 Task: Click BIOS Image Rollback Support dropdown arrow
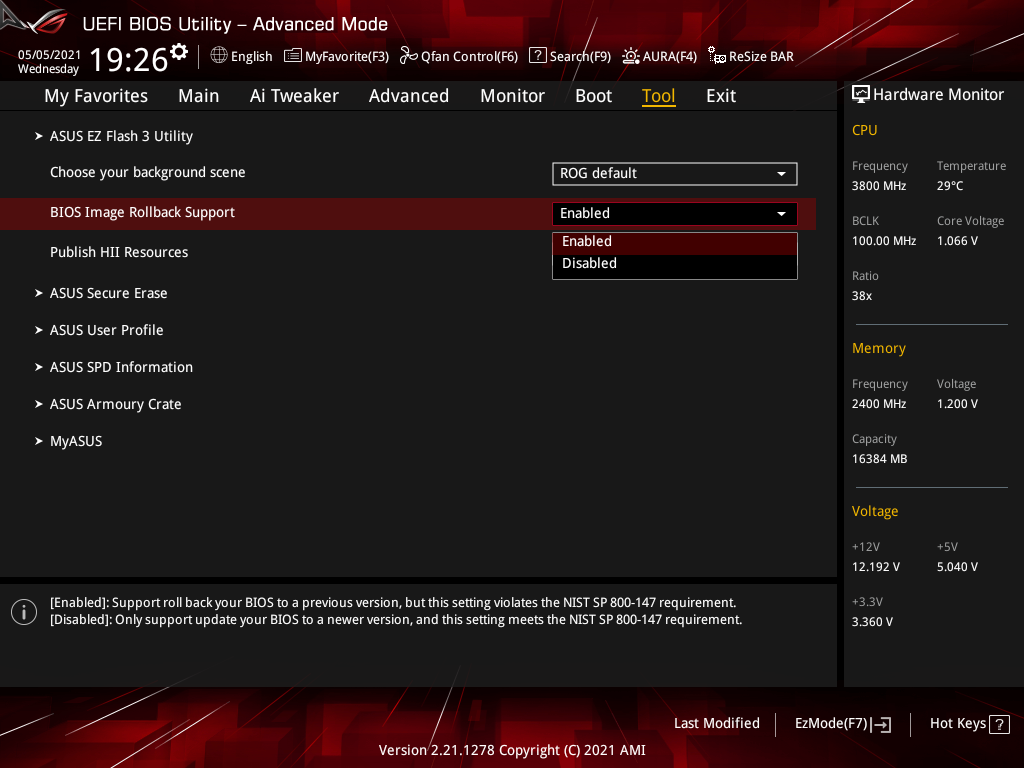pyautogui.click(x=781, y=214)
